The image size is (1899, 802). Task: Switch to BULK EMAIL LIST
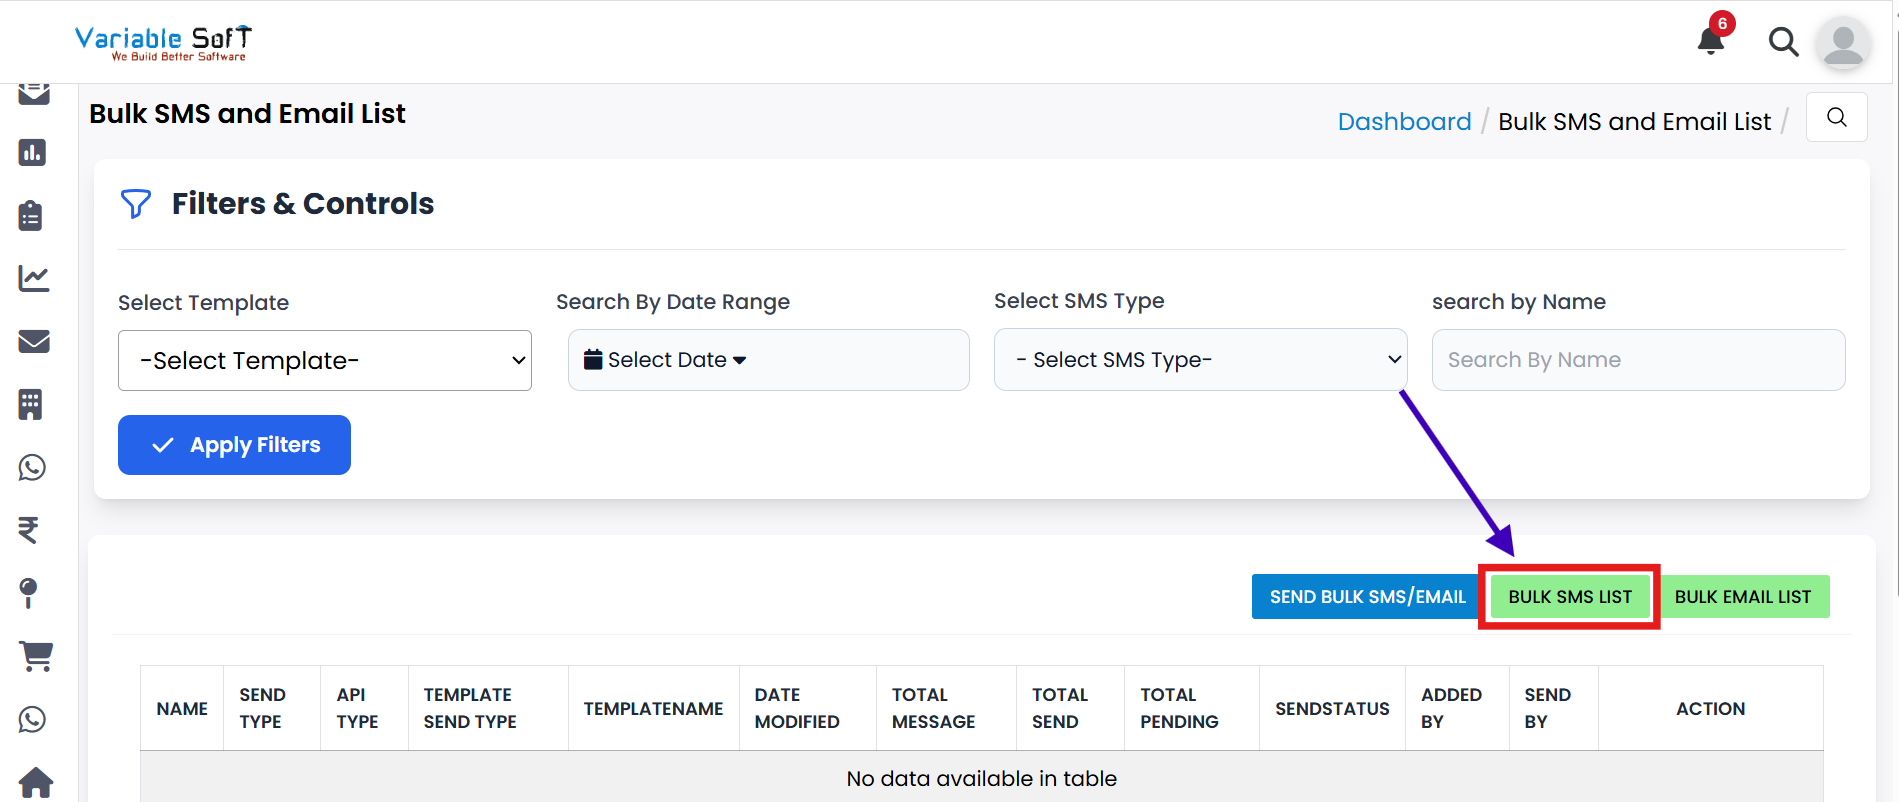click(x=1742, y=597)
